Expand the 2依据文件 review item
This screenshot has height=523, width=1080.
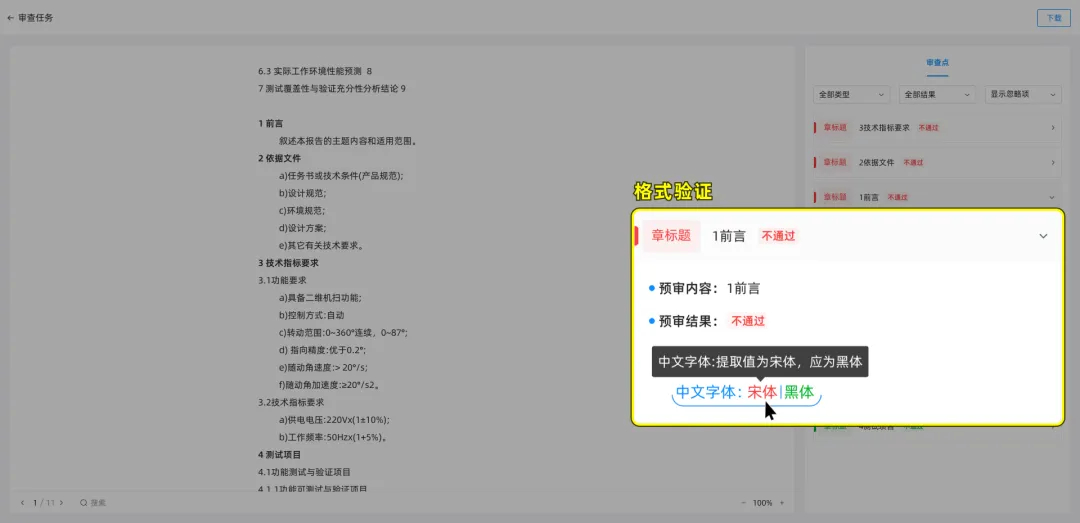click(1052, 162)
